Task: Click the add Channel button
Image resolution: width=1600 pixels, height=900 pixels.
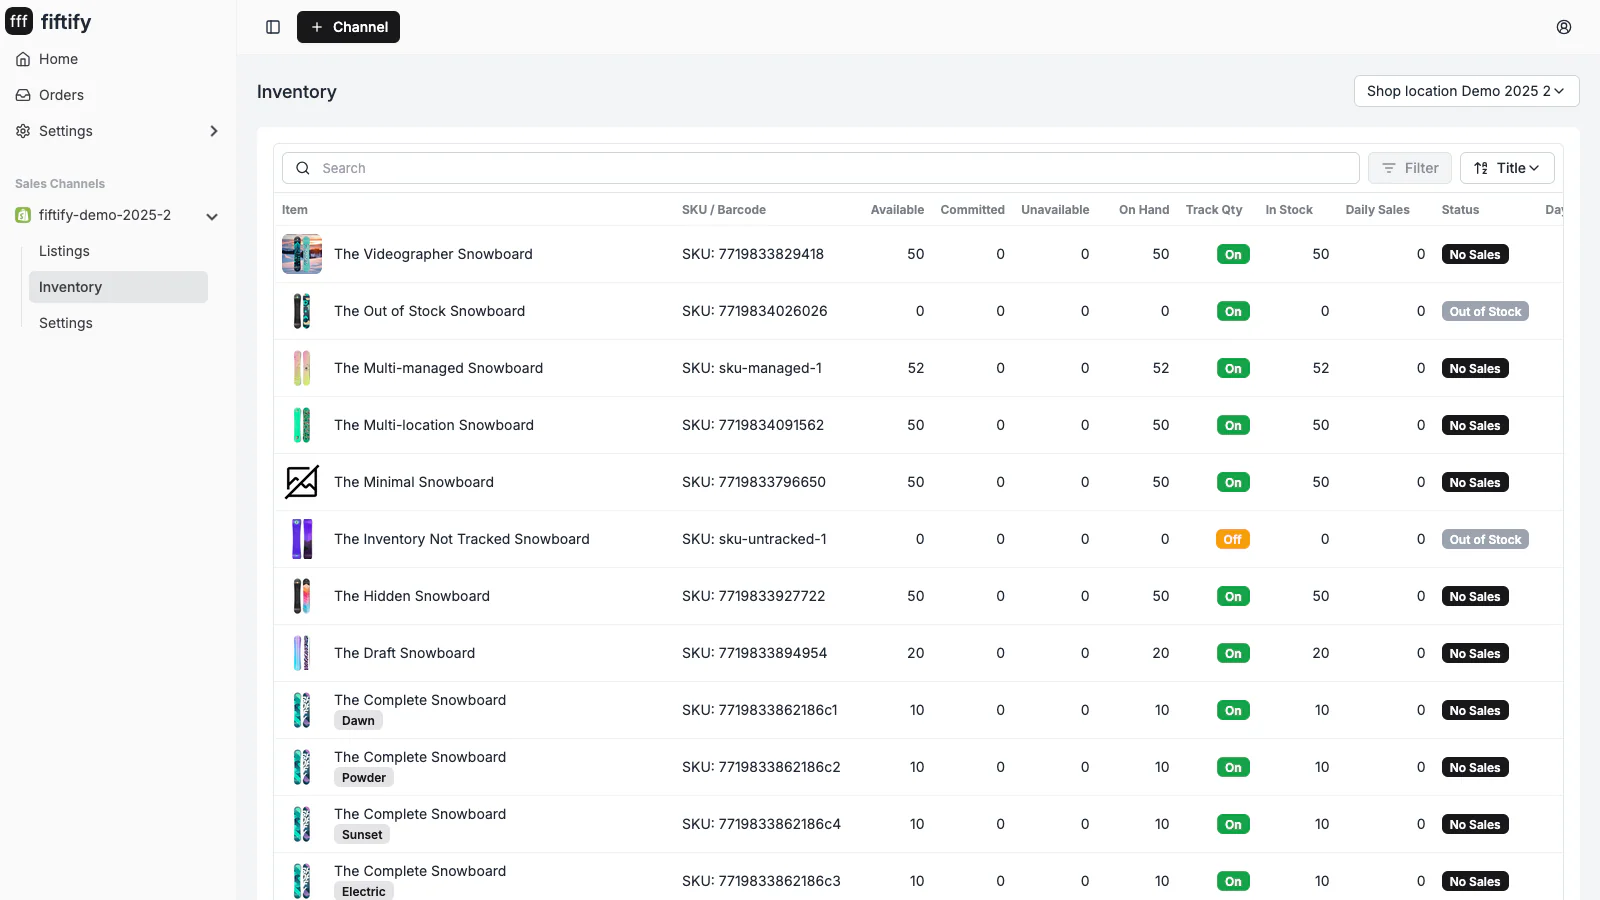Action: coord(348,27)
